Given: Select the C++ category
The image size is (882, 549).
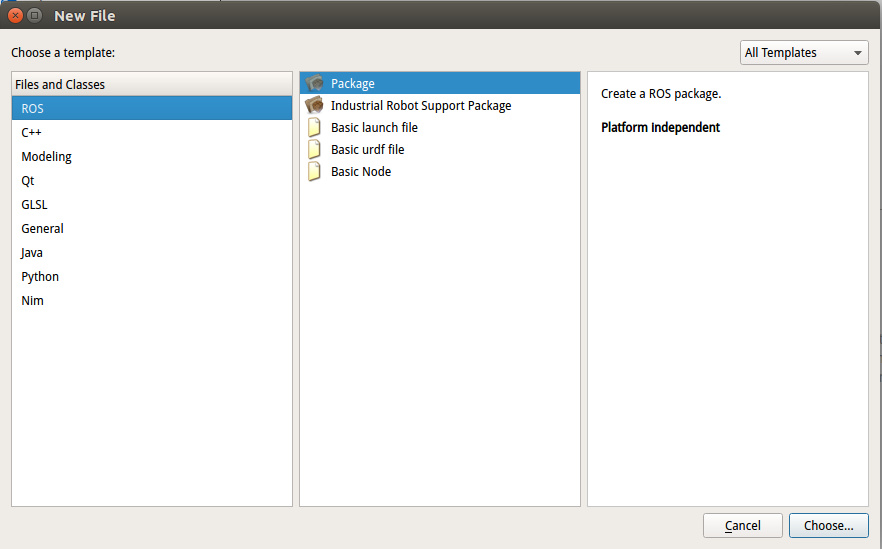Looking at the screenshot, I should [x=152, y=132].
